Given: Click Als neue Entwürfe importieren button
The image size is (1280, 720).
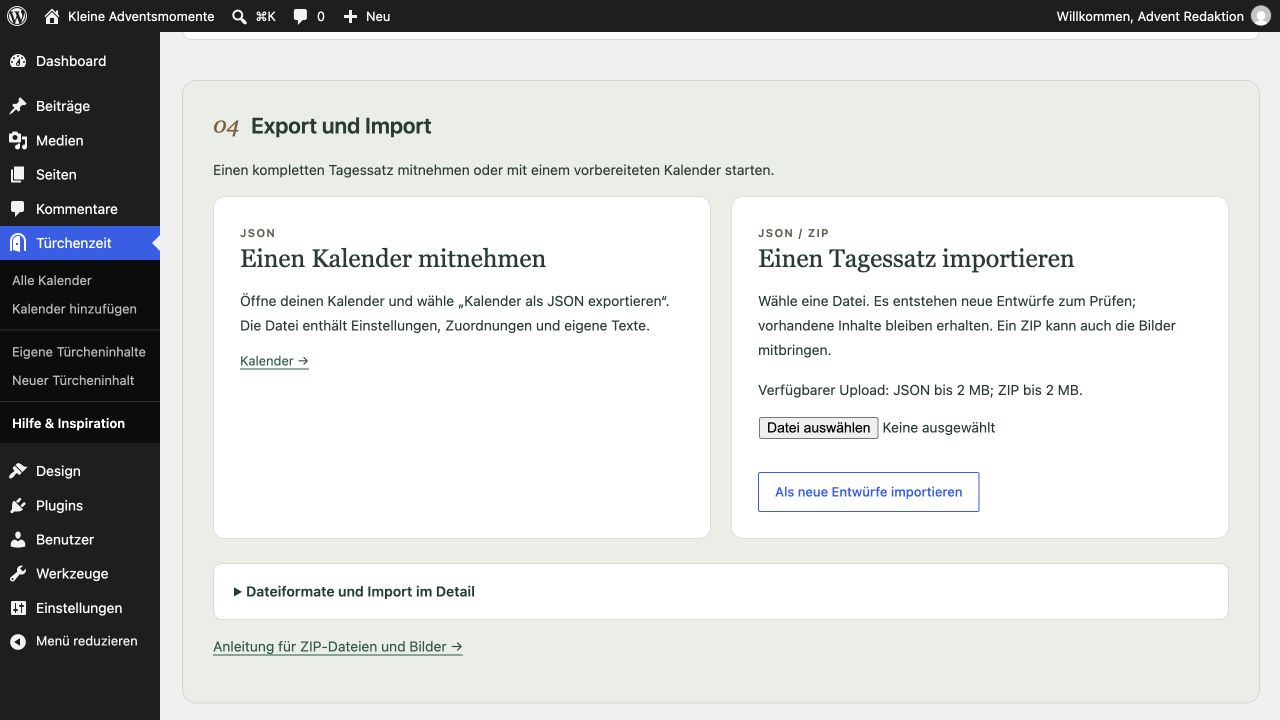Looking at the screenshot, I should 868,492.
